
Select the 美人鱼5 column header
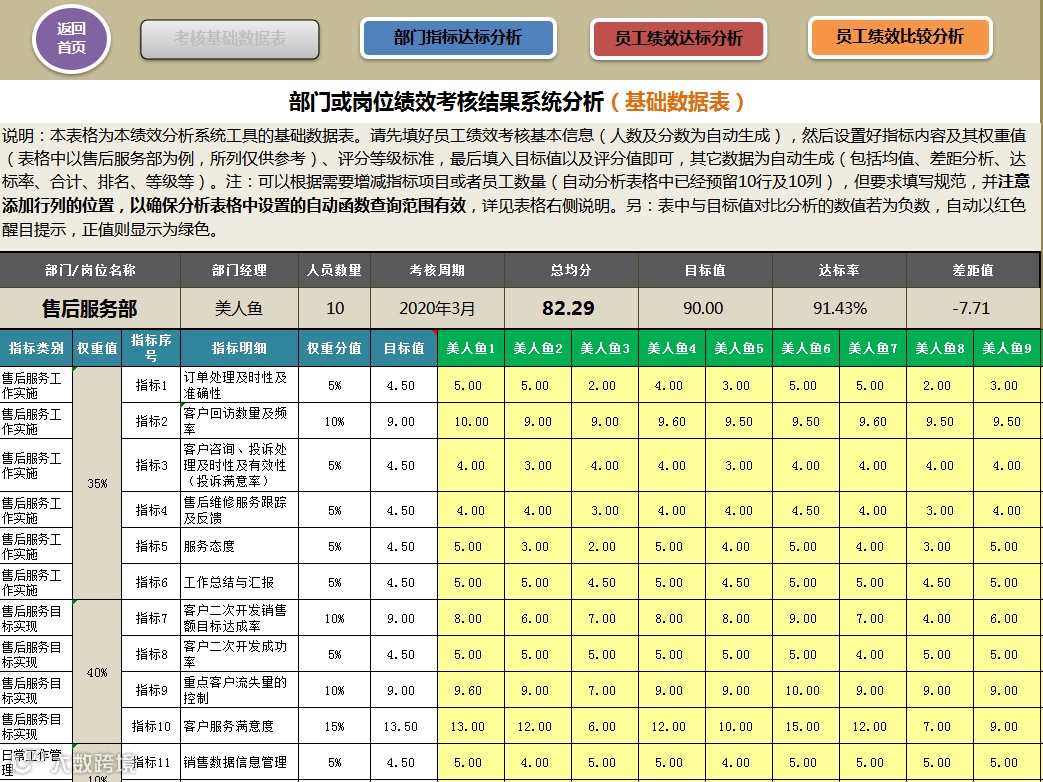click(739, 348)
